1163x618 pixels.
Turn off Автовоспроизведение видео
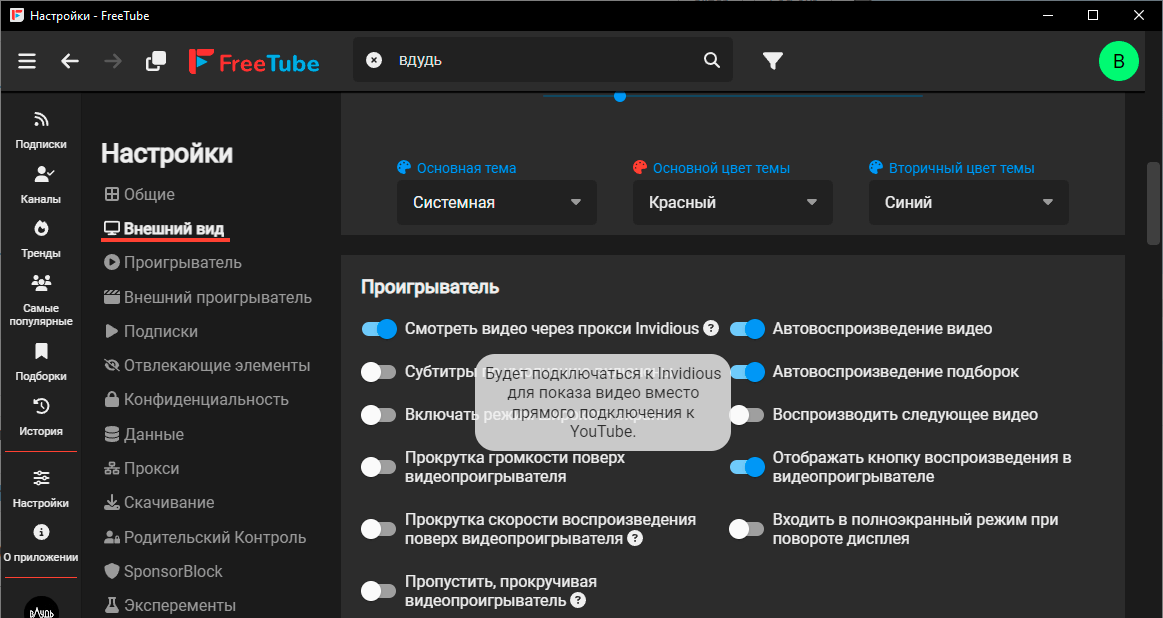tap(747, 328)
